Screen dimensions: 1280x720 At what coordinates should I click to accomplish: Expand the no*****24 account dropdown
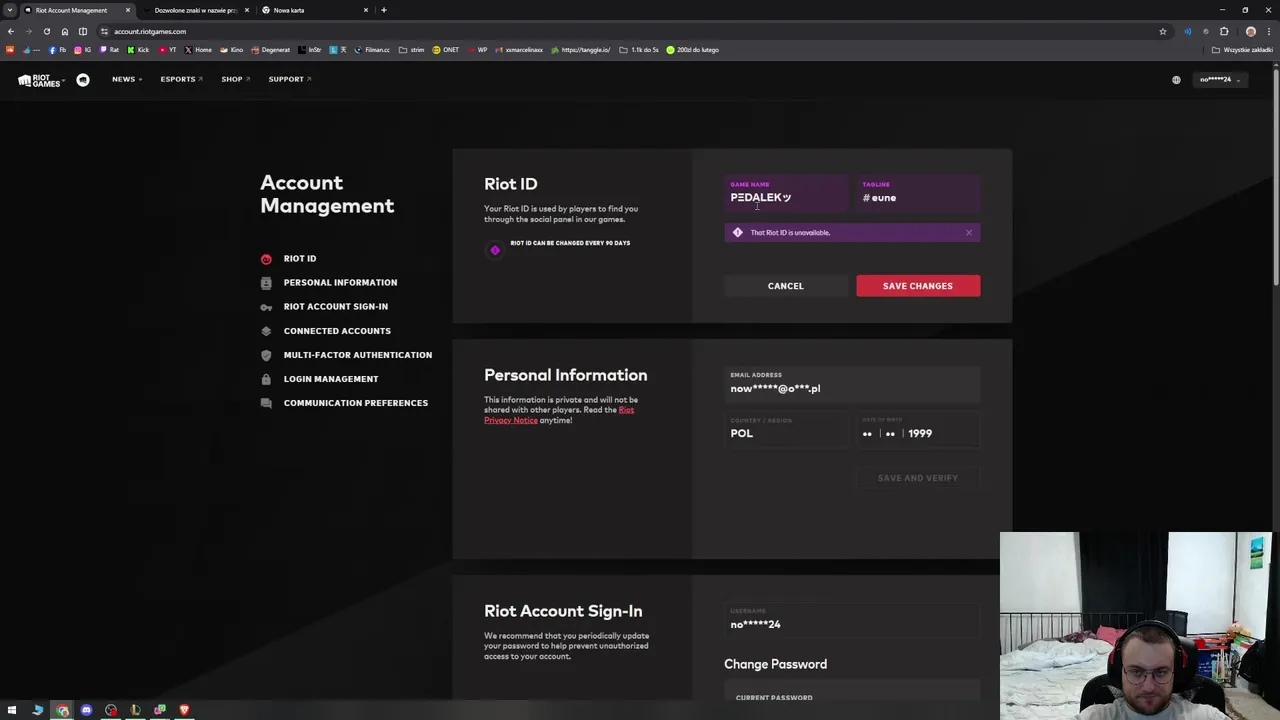1220,80
